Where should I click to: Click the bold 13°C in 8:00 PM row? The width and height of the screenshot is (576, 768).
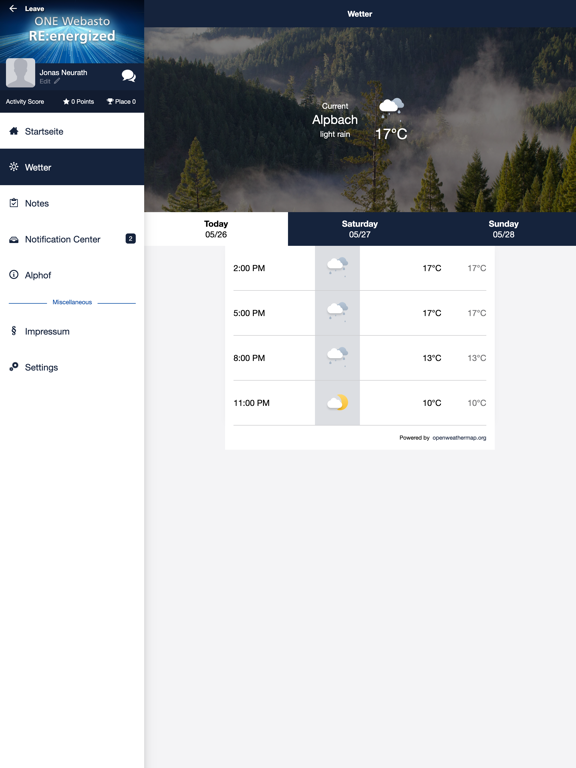[432, 358]
